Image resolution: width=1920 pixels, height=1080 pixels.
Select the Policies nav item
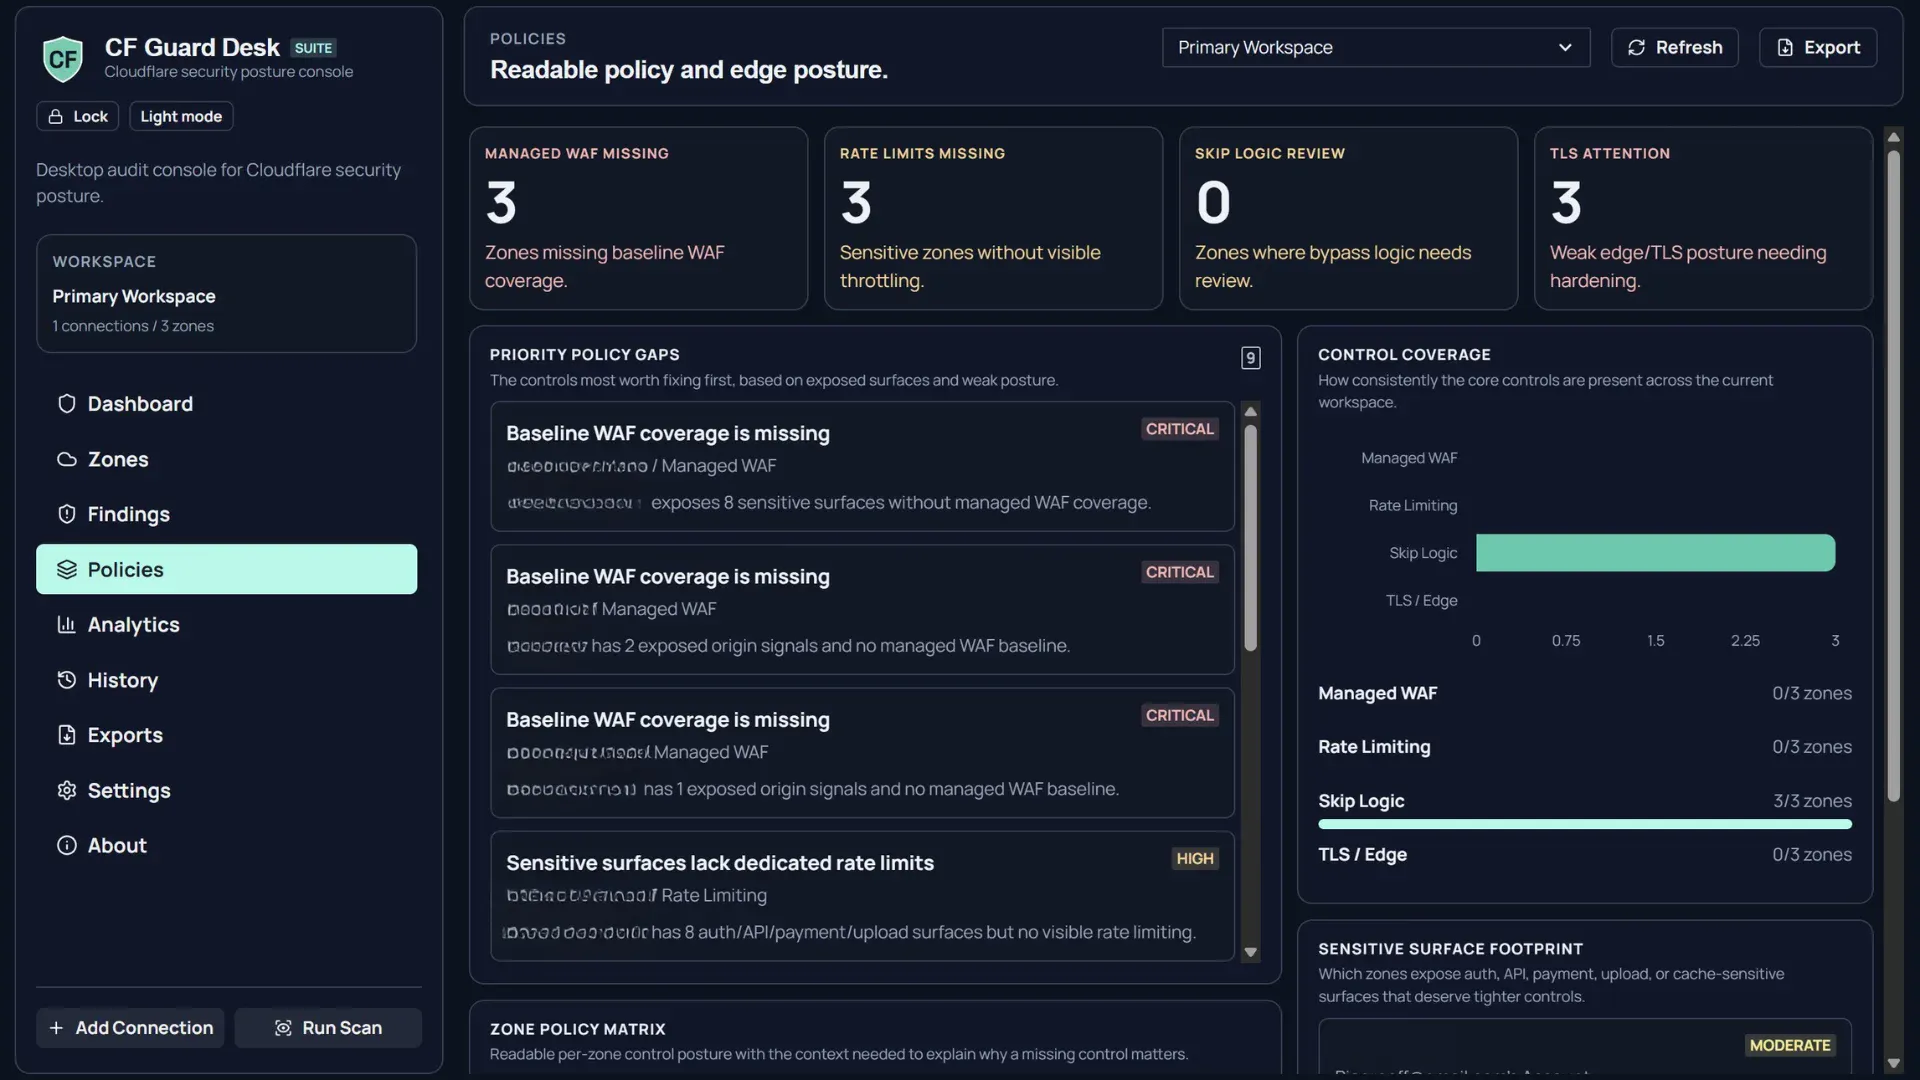[227, 569]
